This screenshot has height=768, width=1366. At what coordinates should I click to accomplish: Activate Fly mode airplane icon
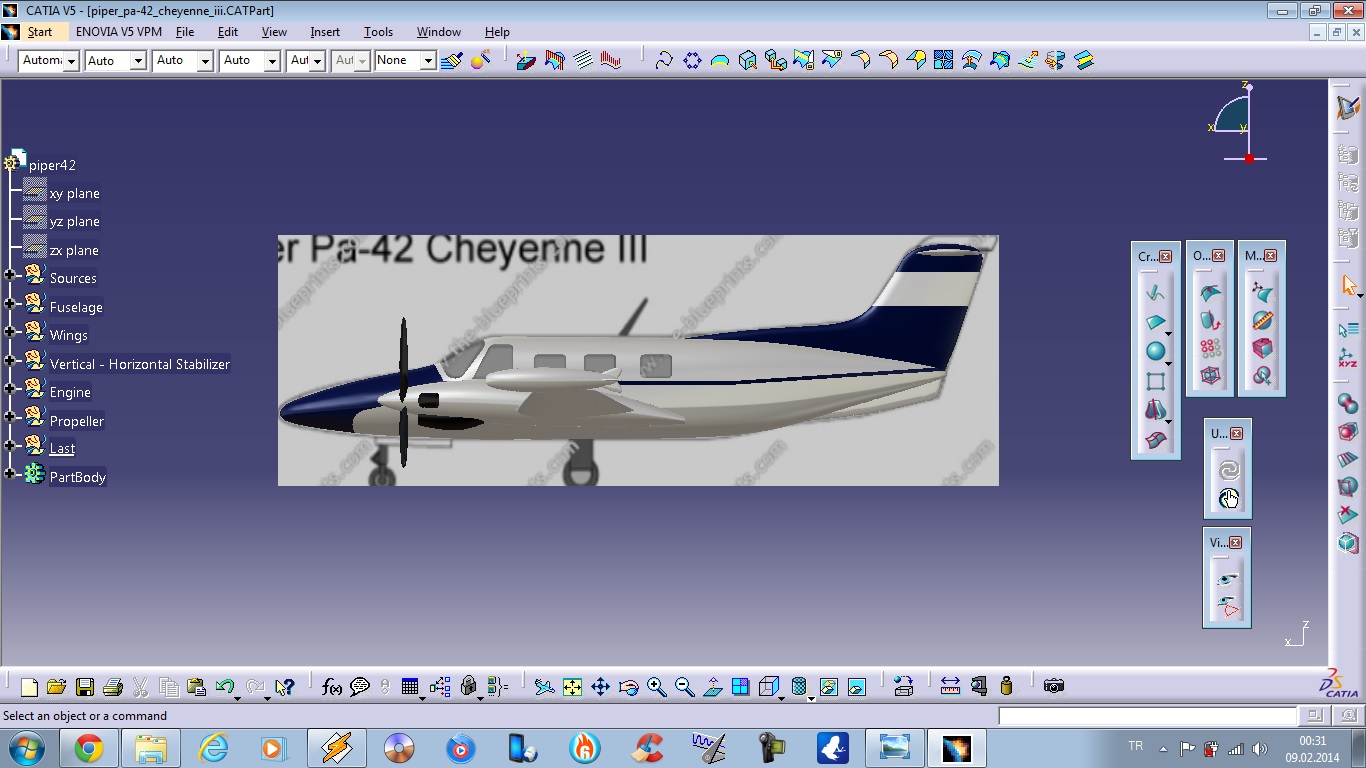tap(544, 687)
